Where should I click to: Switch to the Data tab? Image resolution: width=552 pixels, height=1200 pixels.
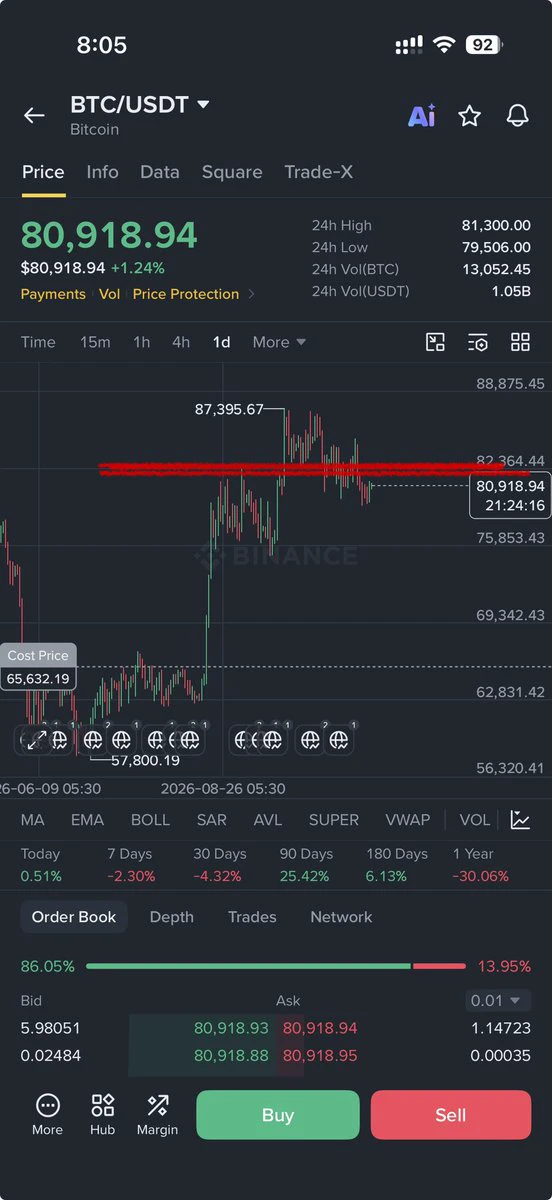(160, 172)
